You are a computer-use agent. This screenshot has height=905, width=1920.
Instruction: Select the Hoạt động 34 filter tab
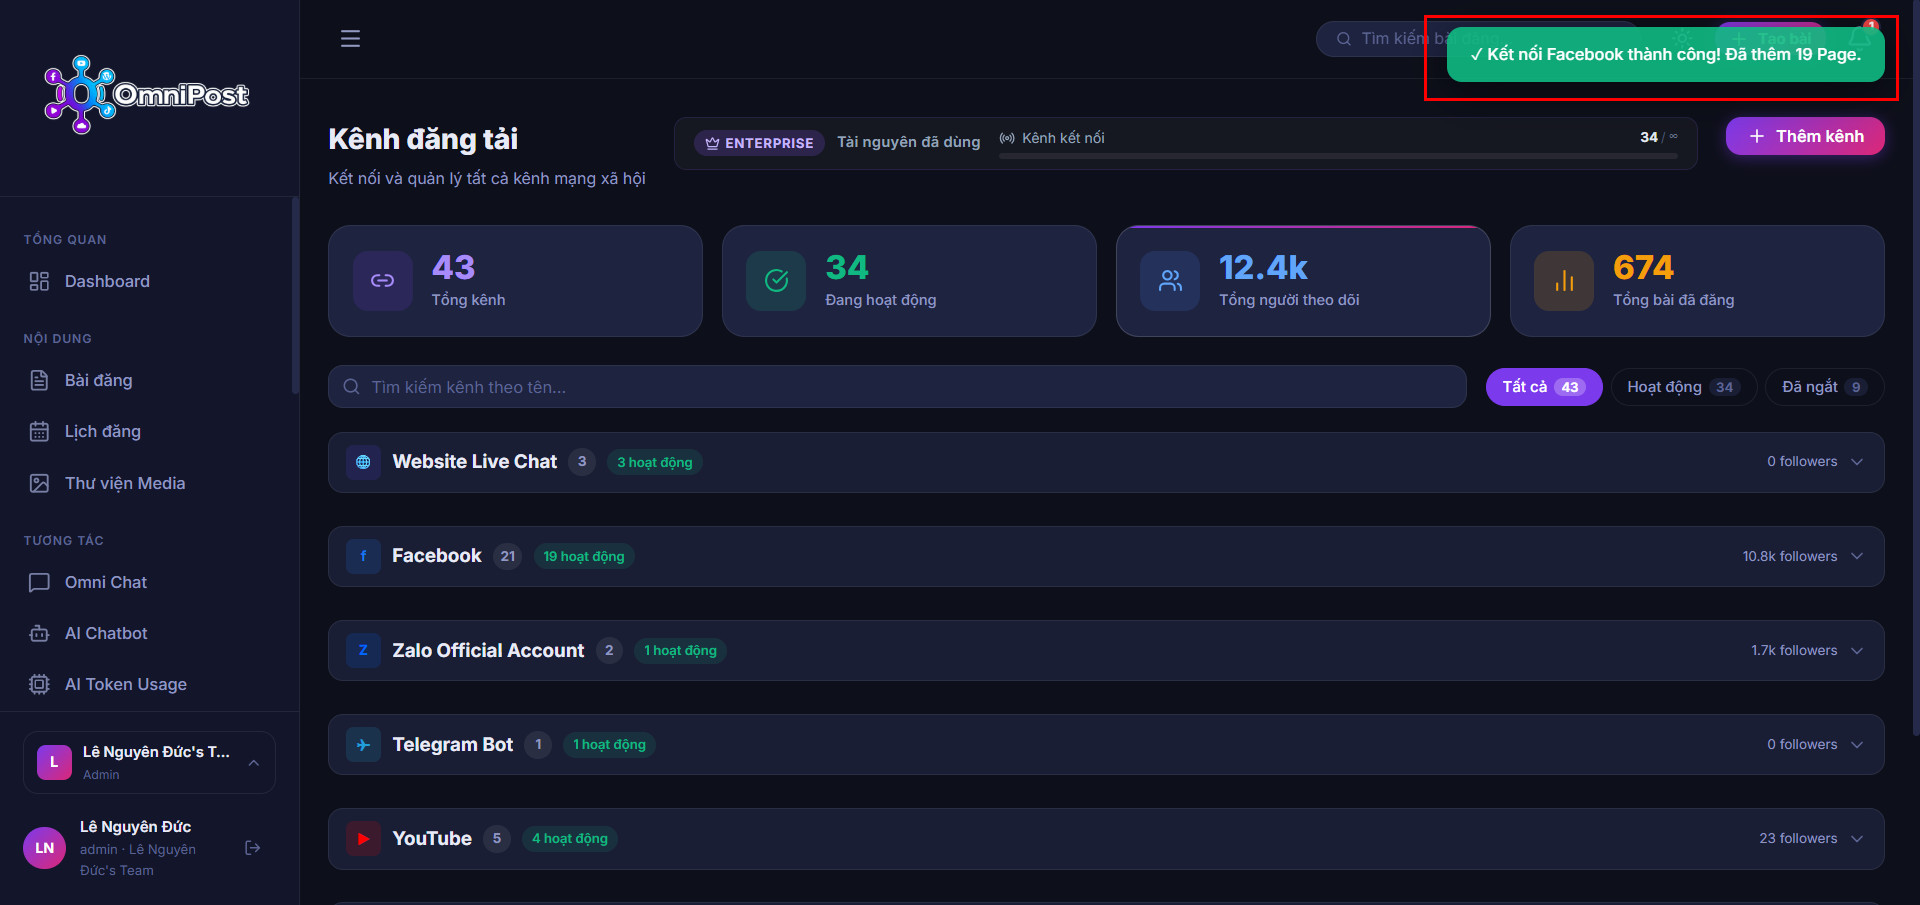[1684, 387]
